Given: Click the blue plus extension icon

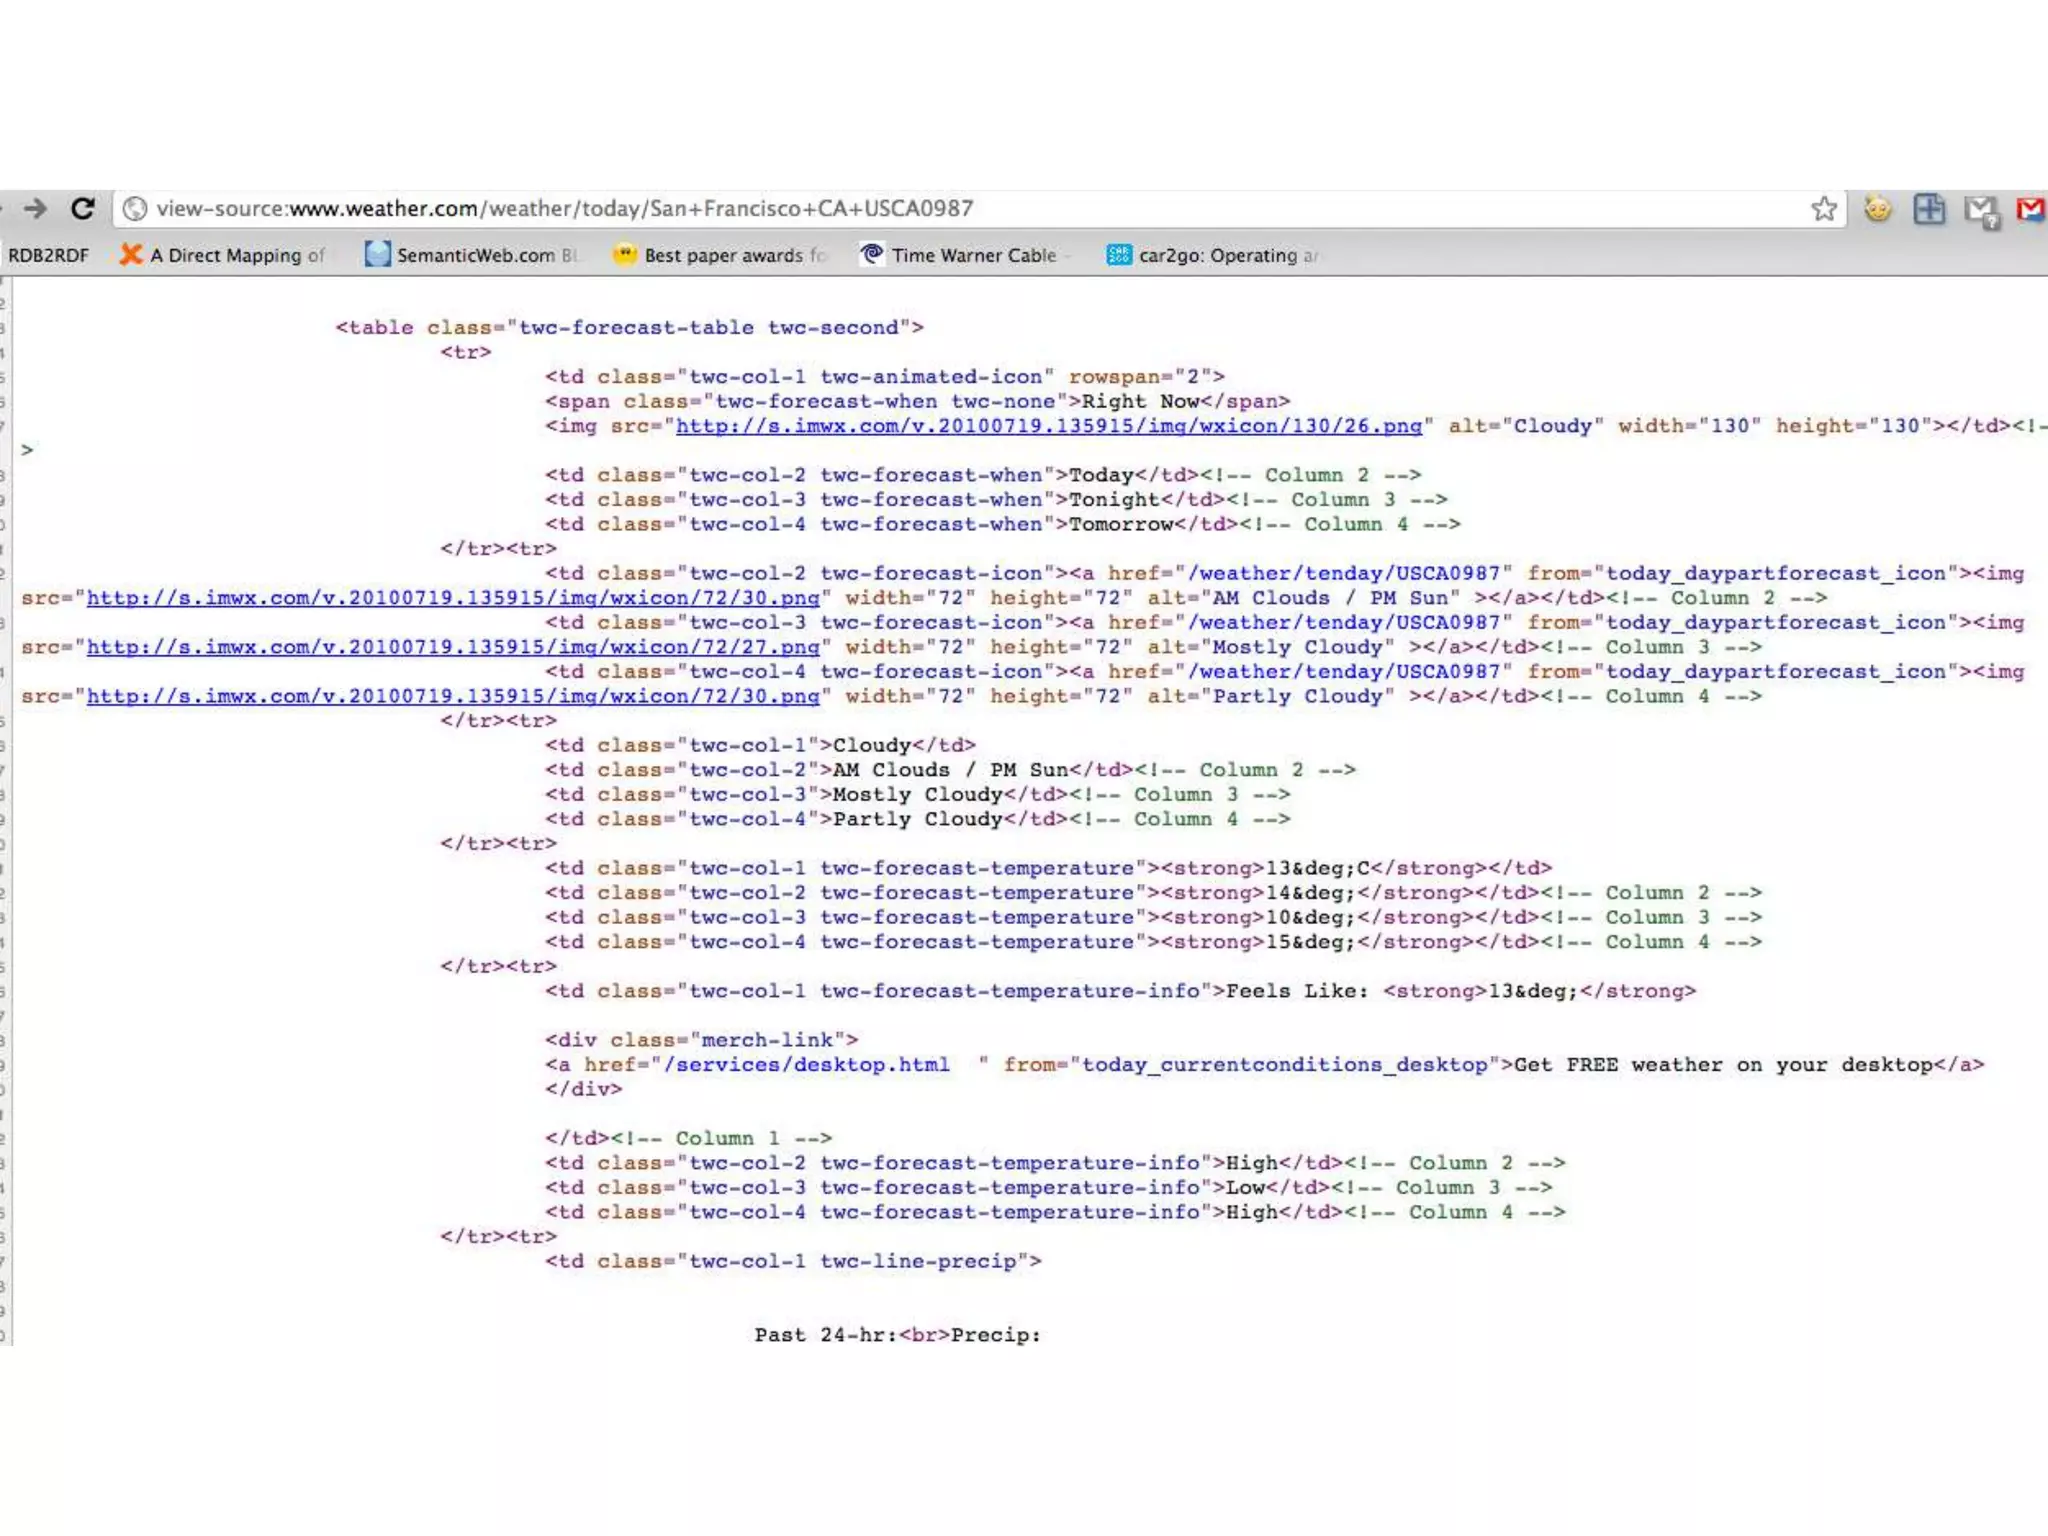Looking at the screenshot, I should [x=1929, y=208].
